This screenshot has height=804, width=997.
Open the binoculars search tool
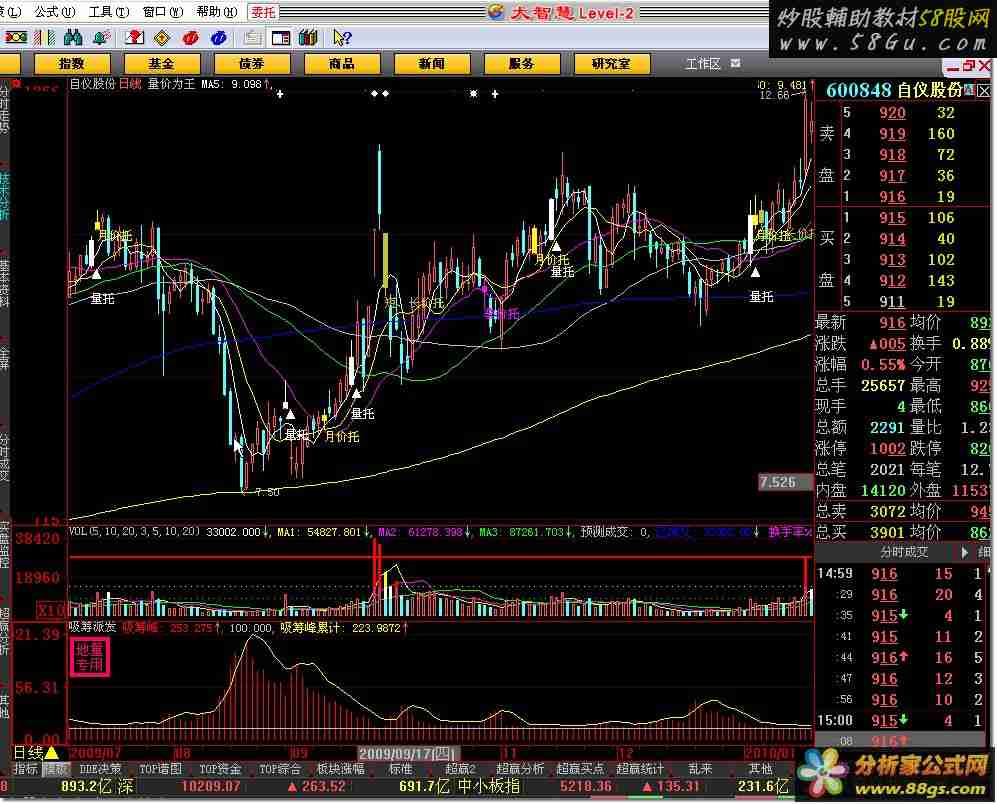tap(72, 38)
